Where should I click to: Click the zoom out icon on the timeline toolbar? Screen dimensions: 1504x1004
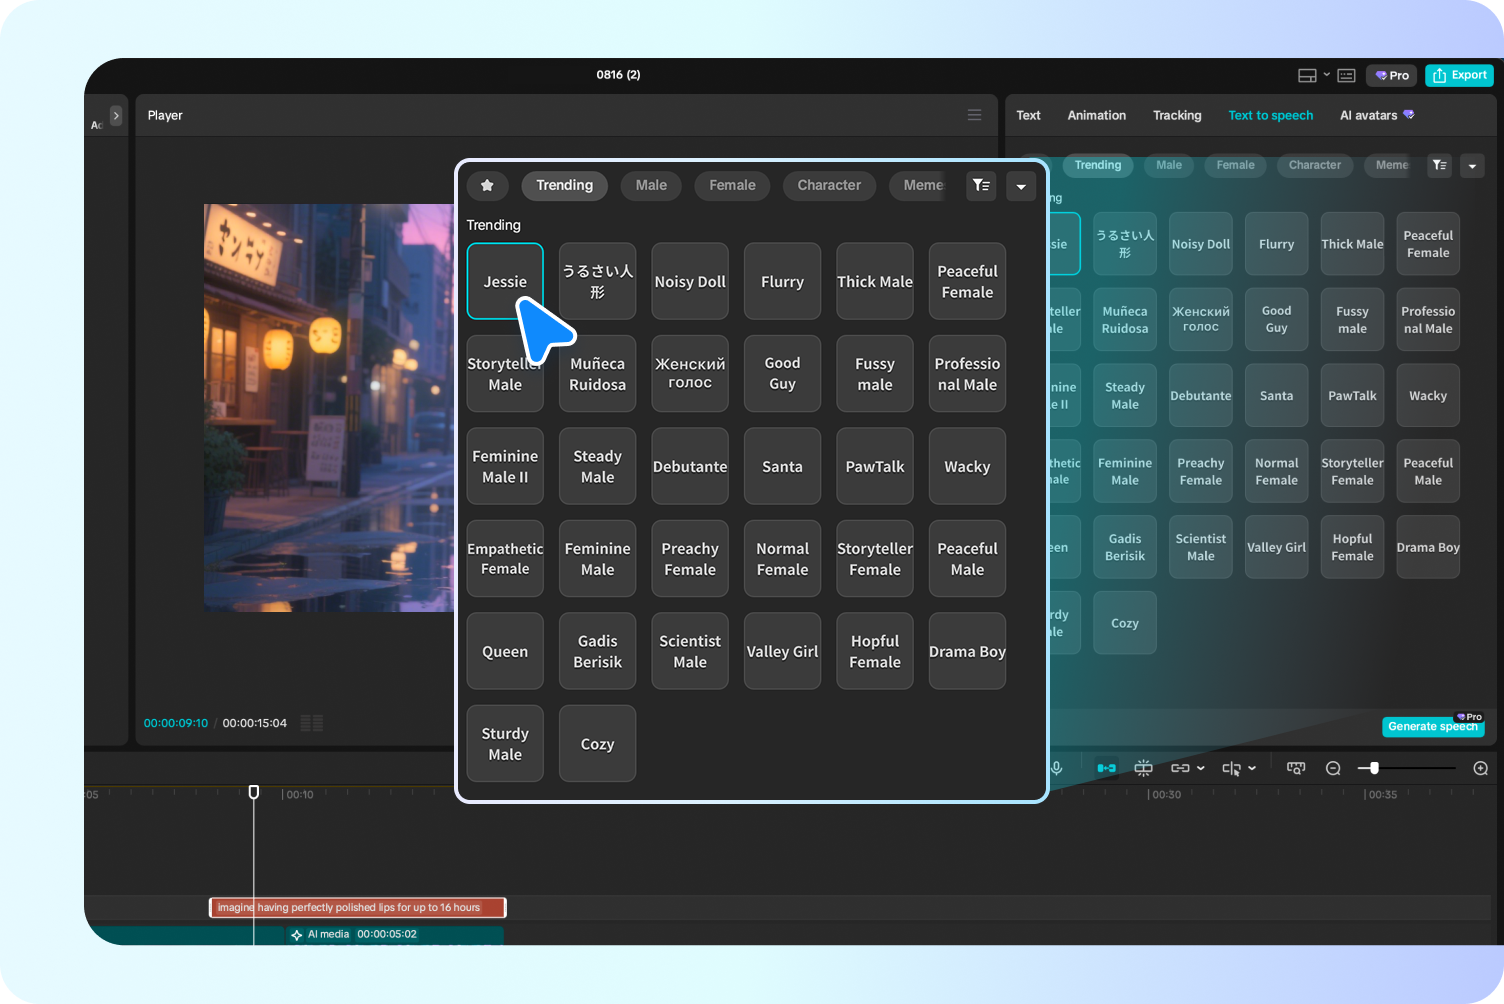[x=1333, y=768]
